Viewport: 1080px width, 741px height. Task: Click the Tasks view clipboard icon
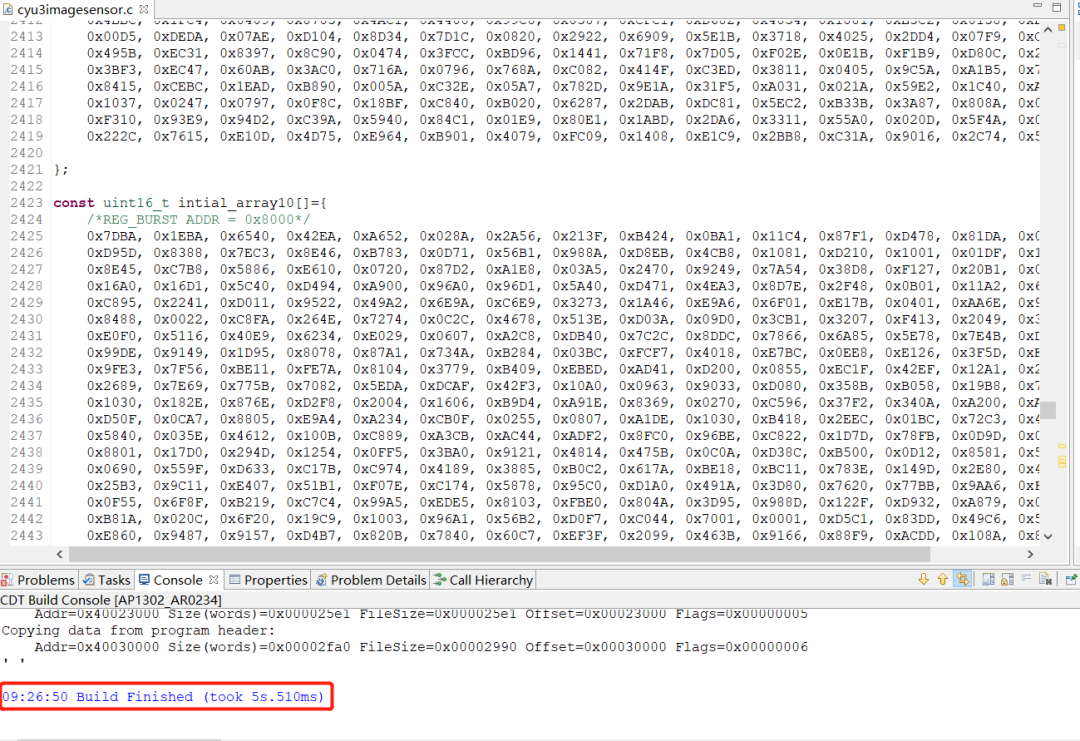click(x=90, y=579)
